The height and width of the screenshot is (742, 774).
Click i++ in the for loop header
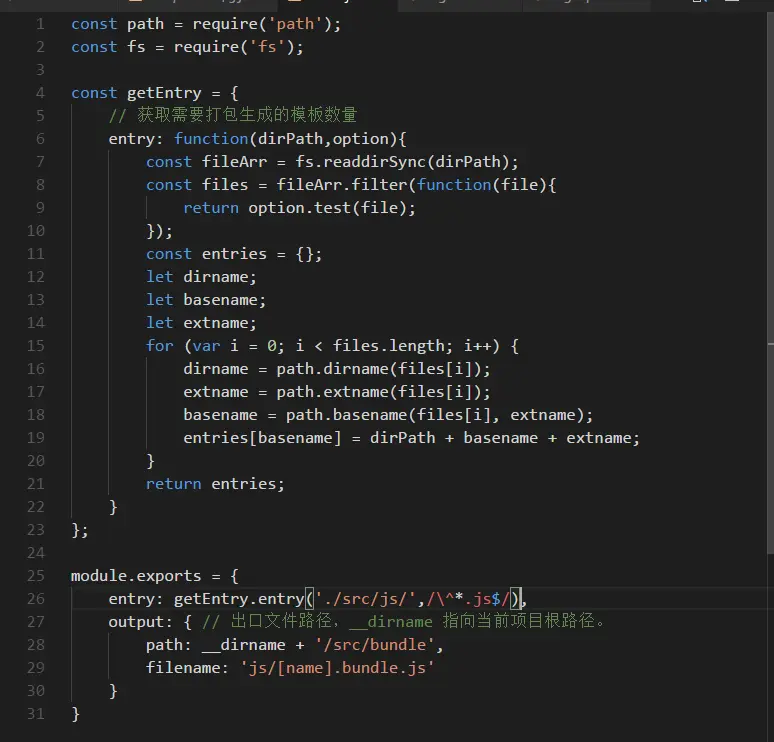pyautogui.click(x=477, y=346)
